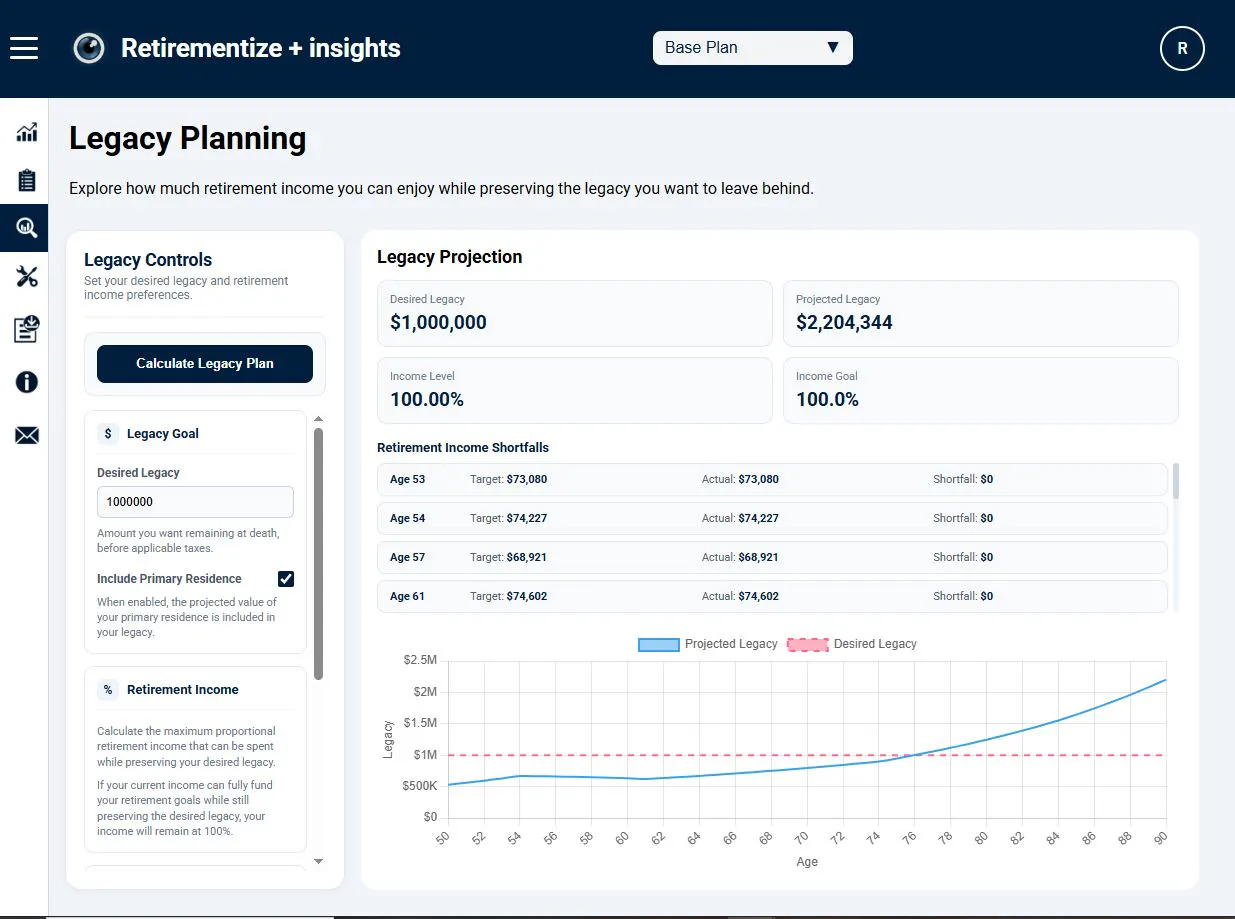Screen dimensions: 1235x919
Task: Click the percent icon beside Retirement Income
Action: (x=108, y=690)
